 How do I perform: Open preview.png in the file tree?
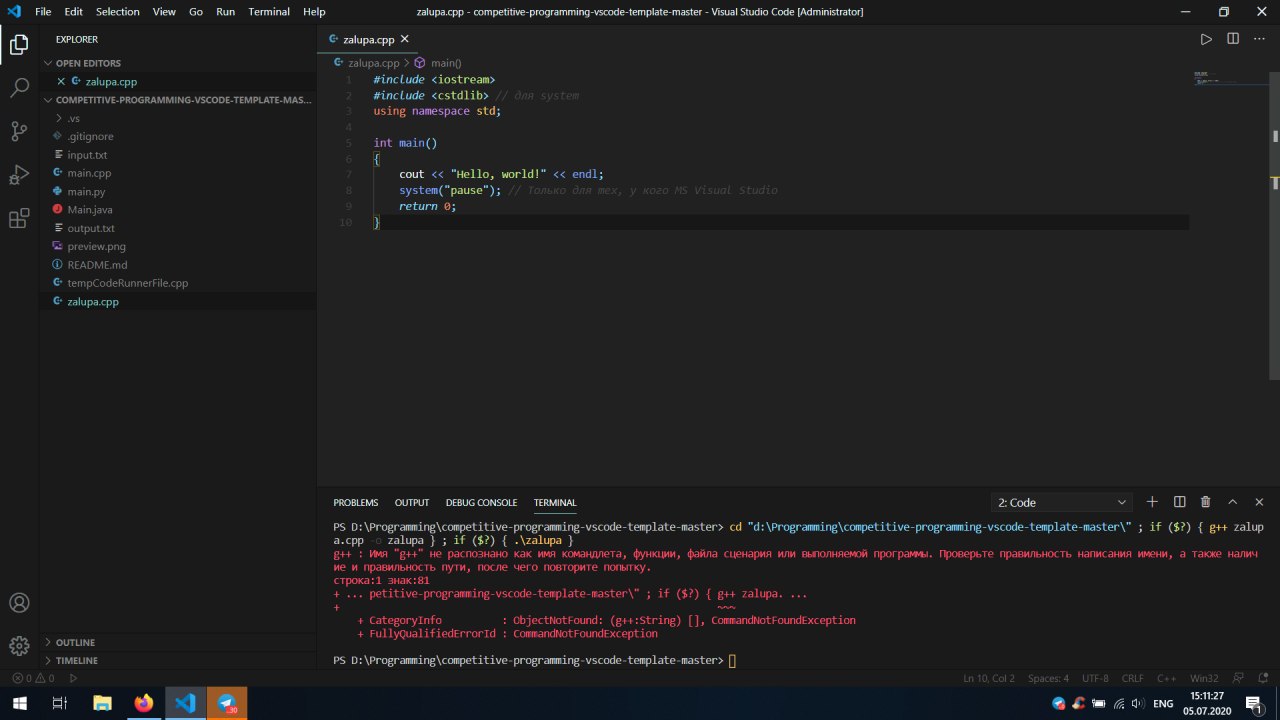(178, 246)
